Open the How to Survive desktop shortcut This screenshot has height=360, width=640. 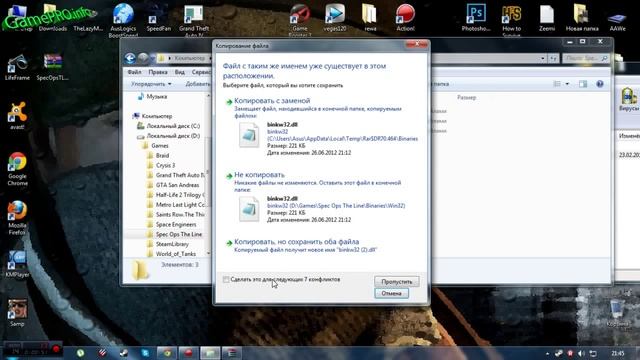coord(511,20)
